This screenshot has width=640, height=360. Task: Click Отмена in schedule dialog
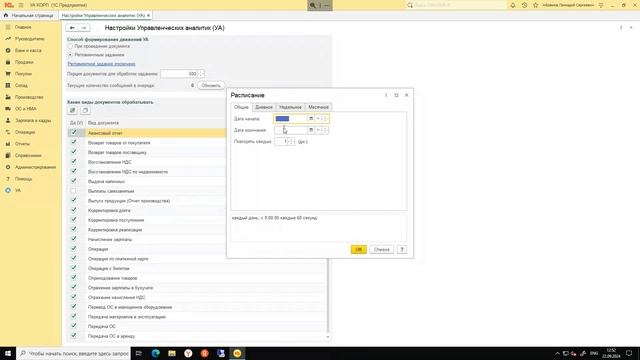(x=382, y=249)
